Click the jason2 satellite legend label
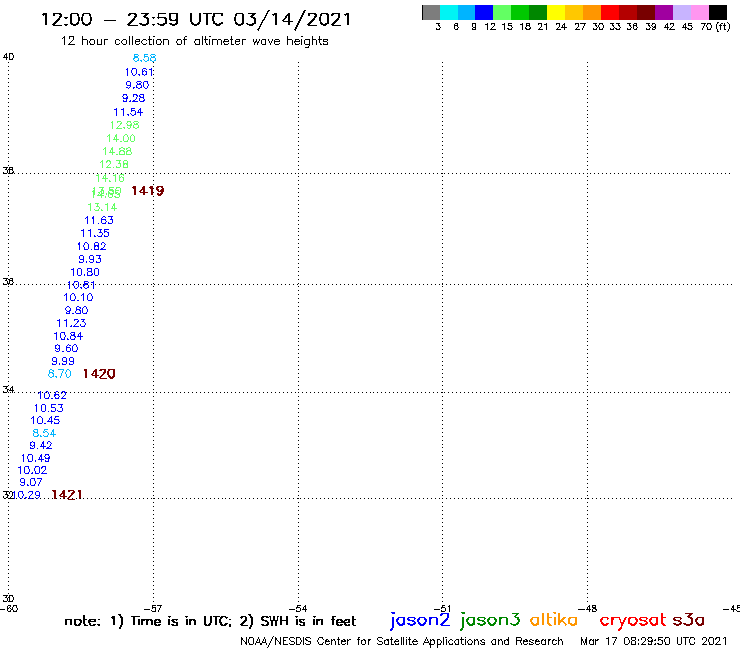The width and height of the screenshot is (740, 650). point(420,620)
